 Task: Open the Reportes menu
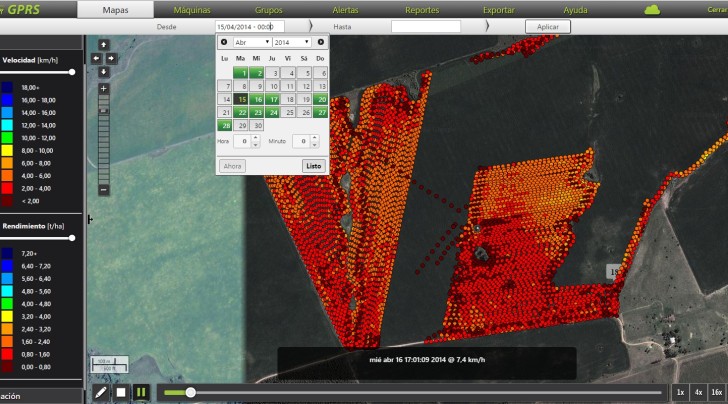click(422, 10)
